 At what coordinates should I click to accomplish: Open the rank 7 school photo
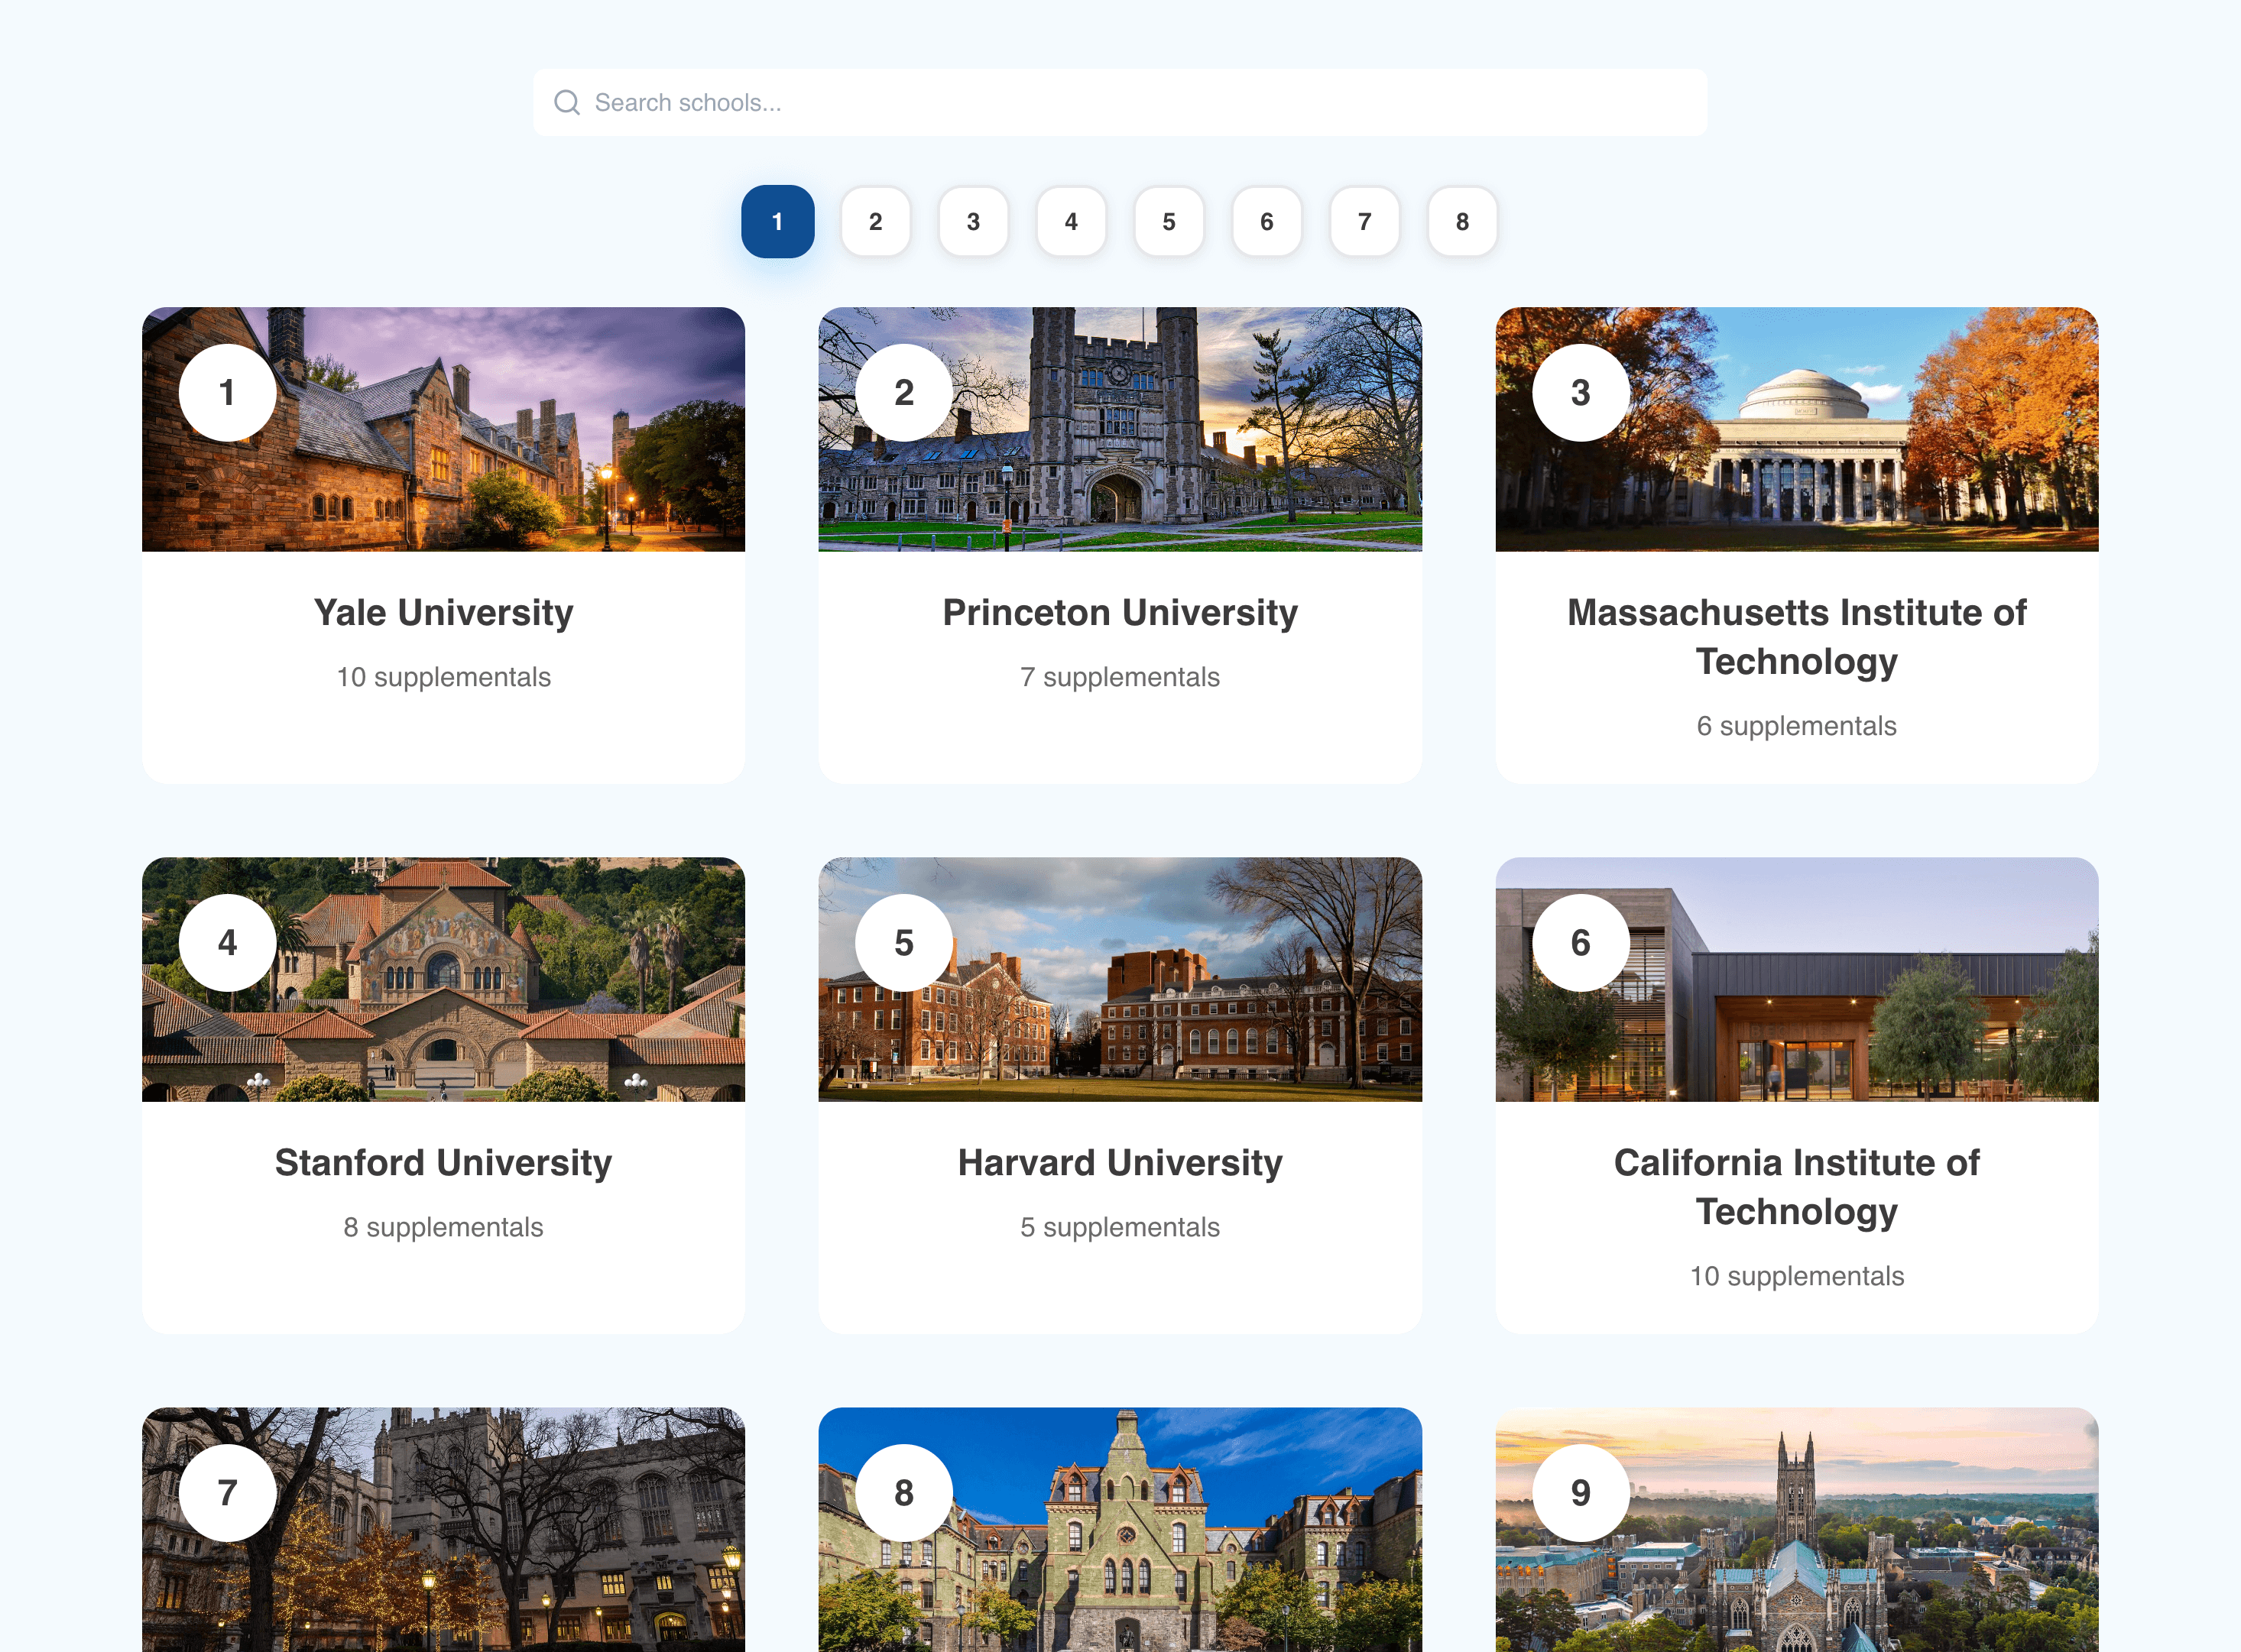443,1530
